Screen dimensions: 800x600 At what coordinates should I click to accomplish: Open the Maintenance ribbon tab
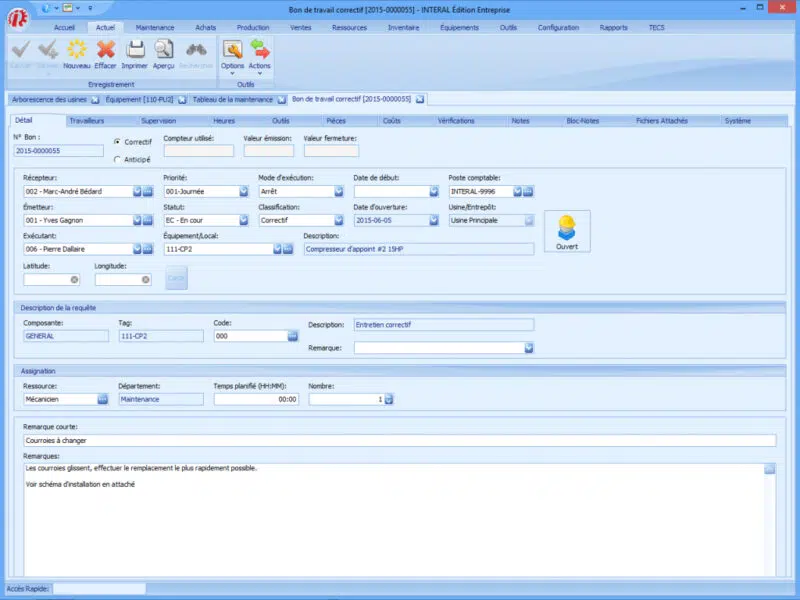[x=155, y=27]
